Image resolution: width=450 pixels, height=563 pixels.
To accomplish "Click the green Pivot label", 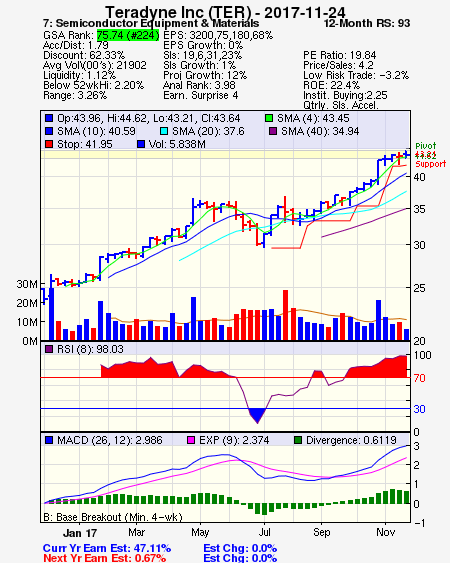I will tap(426, 146).
